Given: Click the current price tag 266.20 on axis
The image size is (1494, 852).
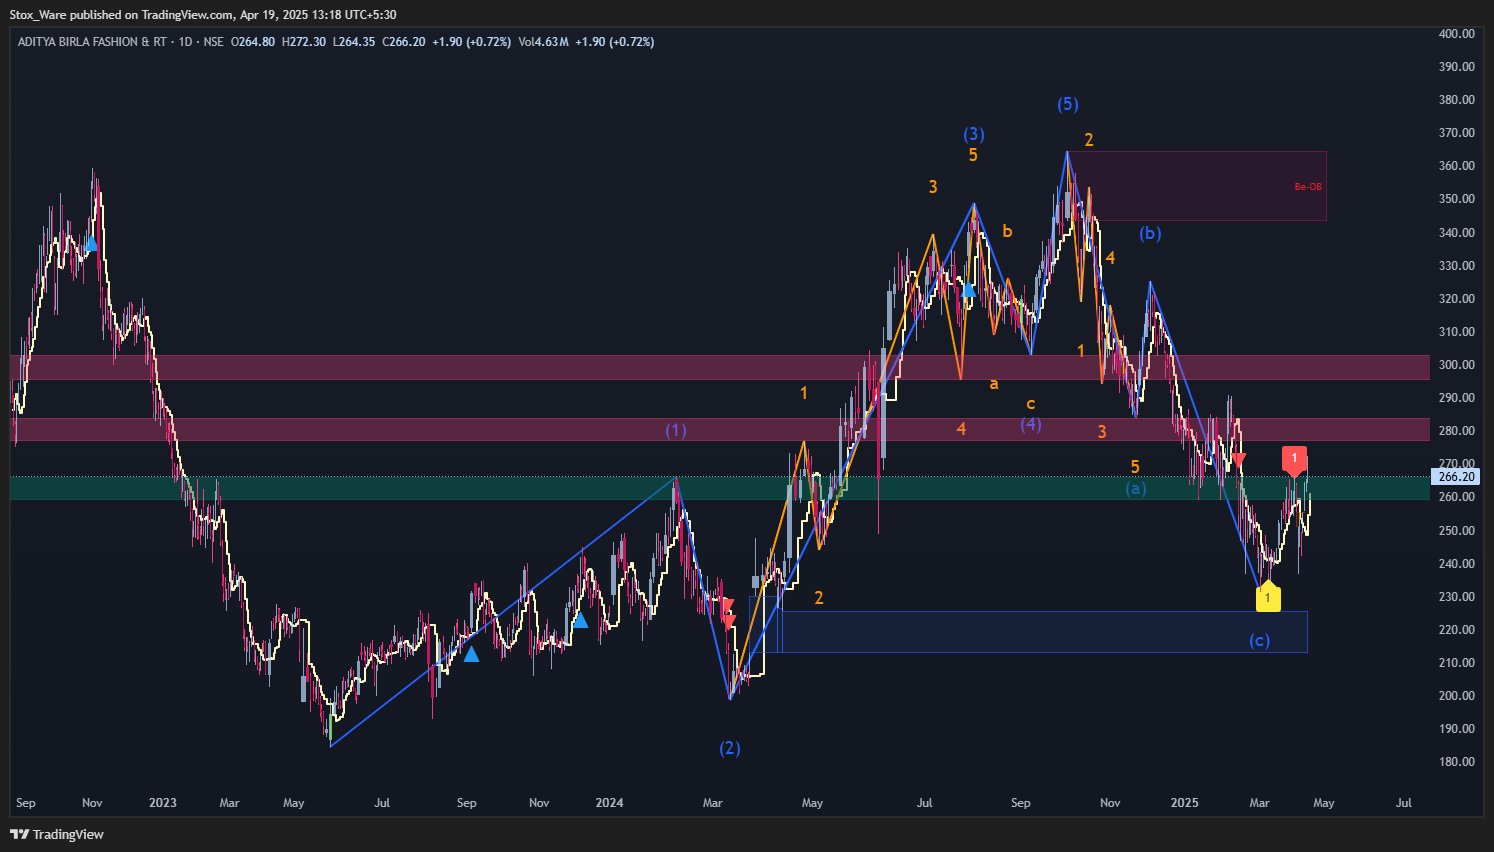Looking at the screenshot, I should [1456, 477].
